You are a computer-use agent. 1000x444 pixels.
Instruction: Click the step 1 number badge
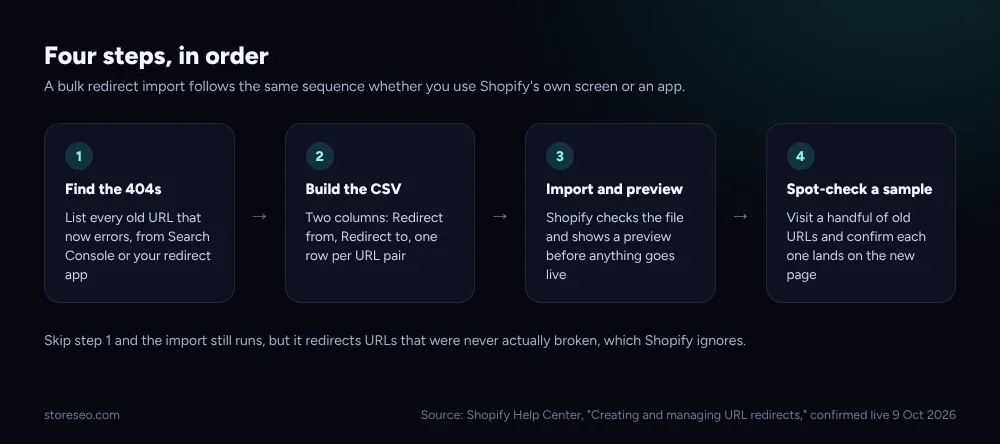pyautogui.click(x=78, y=156)
